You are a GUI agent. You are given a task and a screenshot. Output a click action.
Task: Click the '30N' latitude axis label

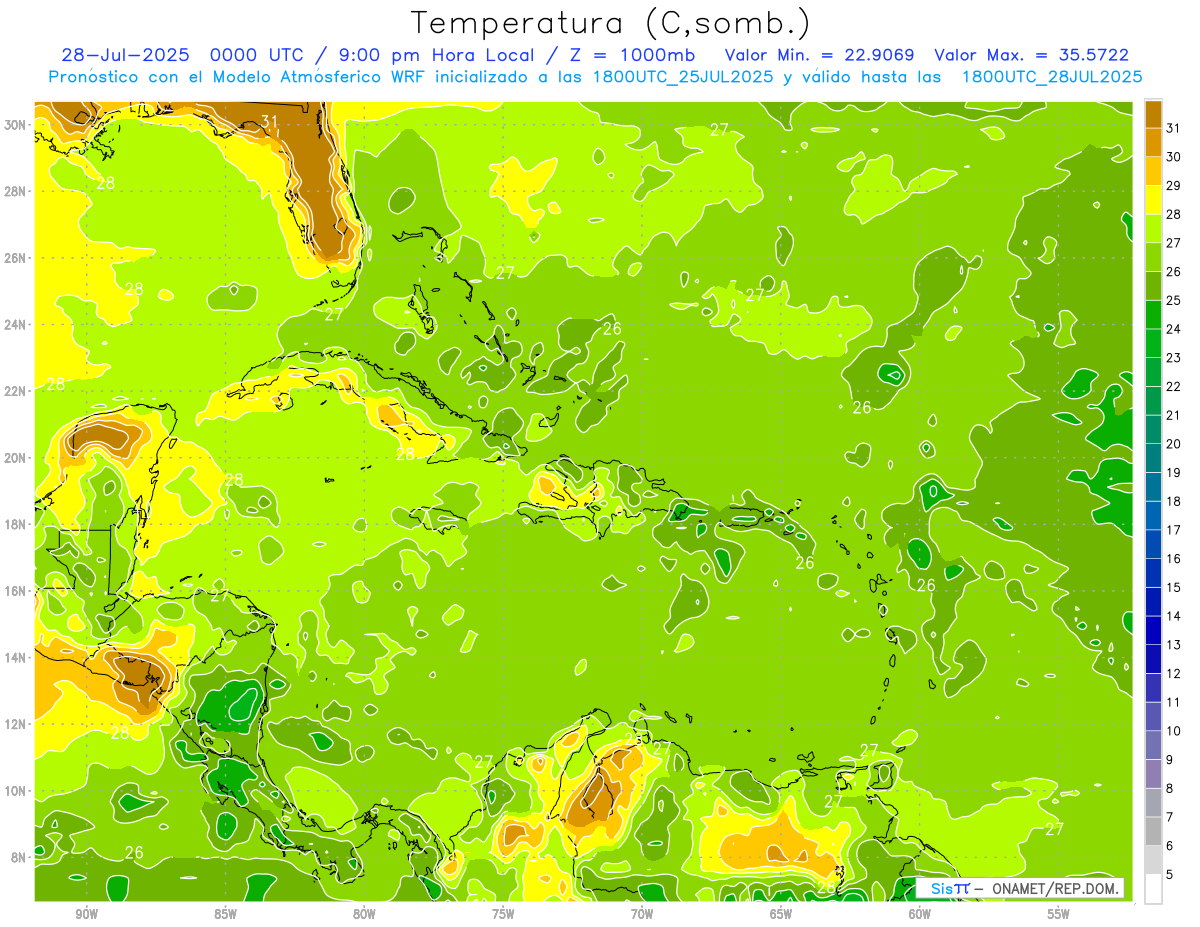(x=15, y=124)
